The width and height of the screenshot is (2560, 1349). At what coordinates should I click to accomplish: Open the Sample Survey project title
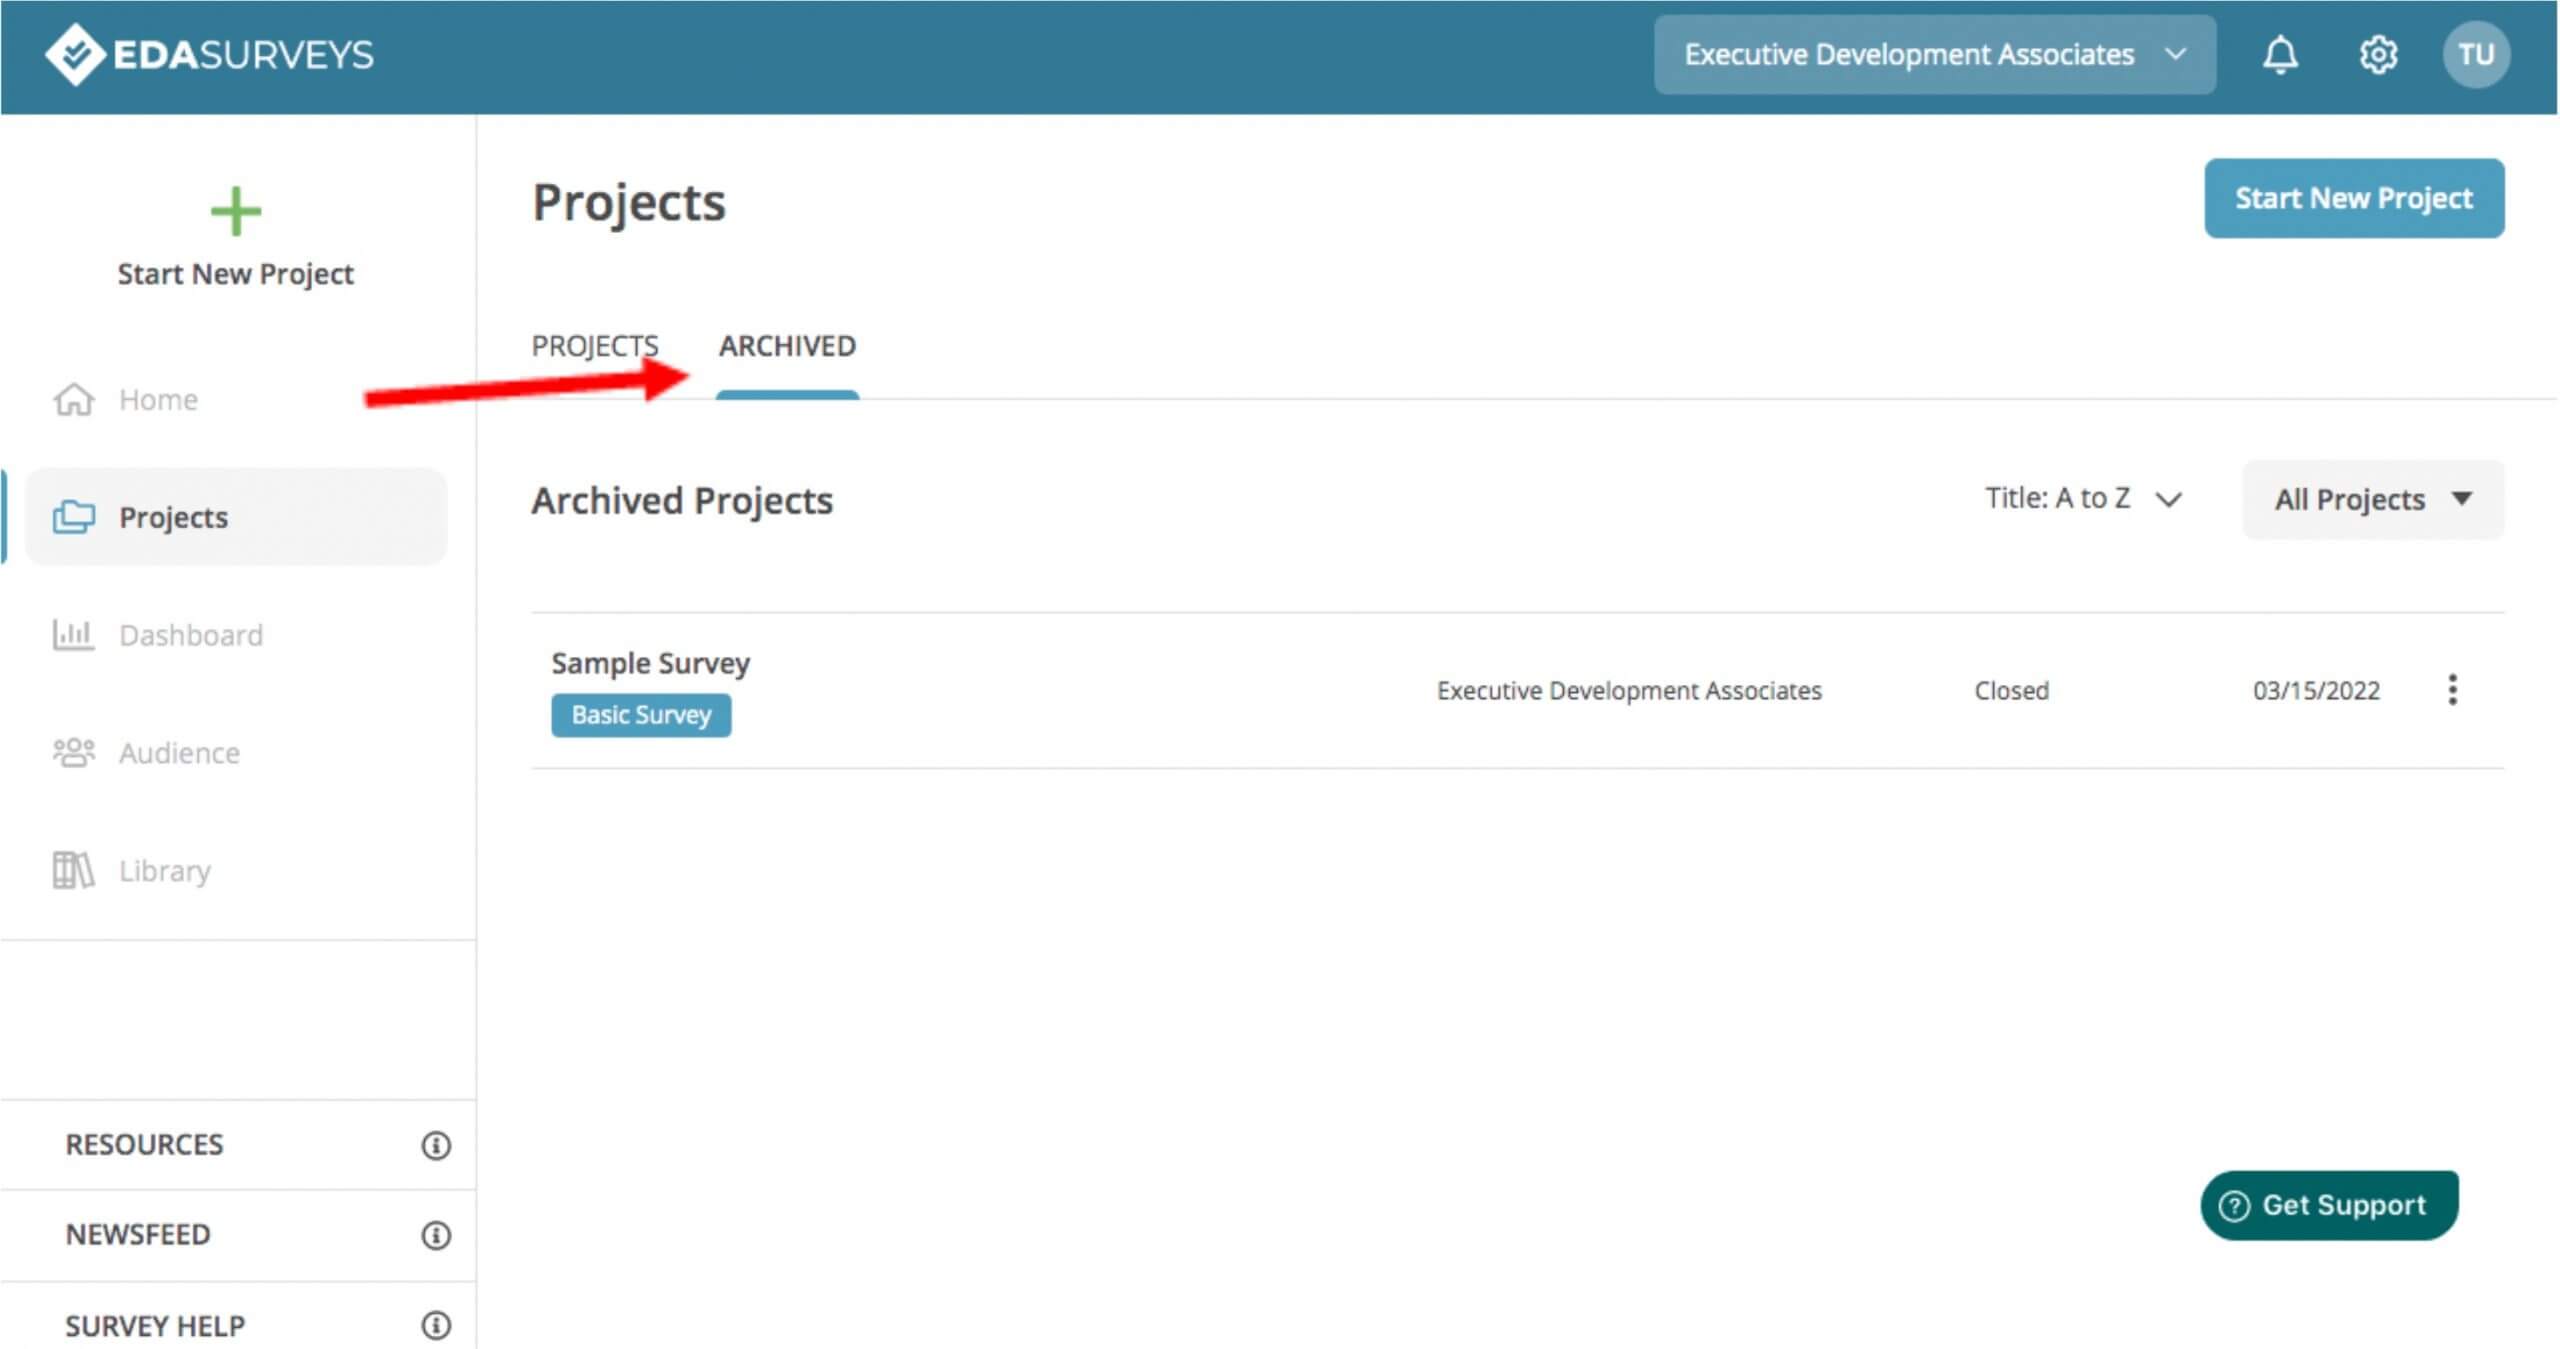point(650,663)
